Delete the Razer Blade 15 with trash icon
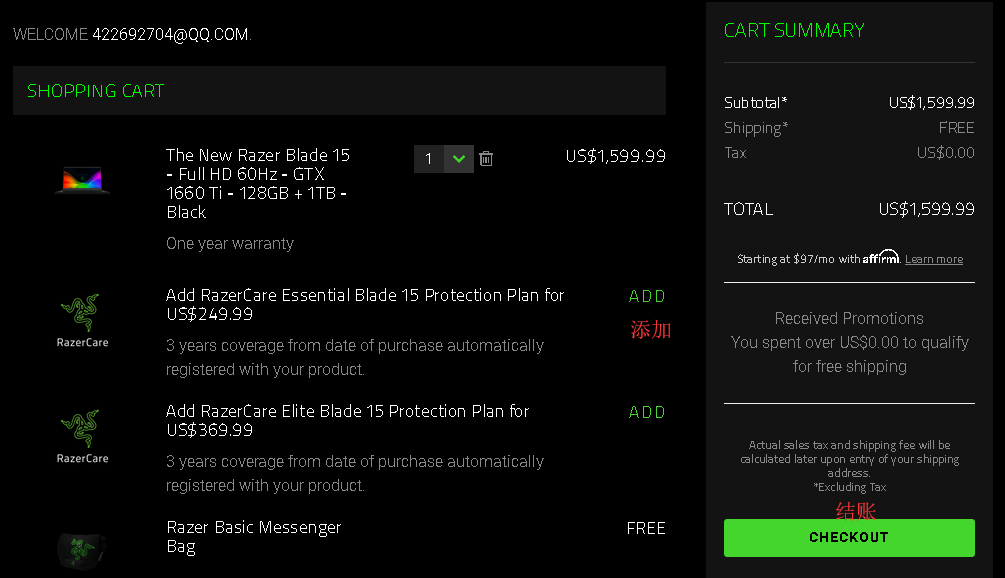This screenshot has width=1005, height=578. 486,158
